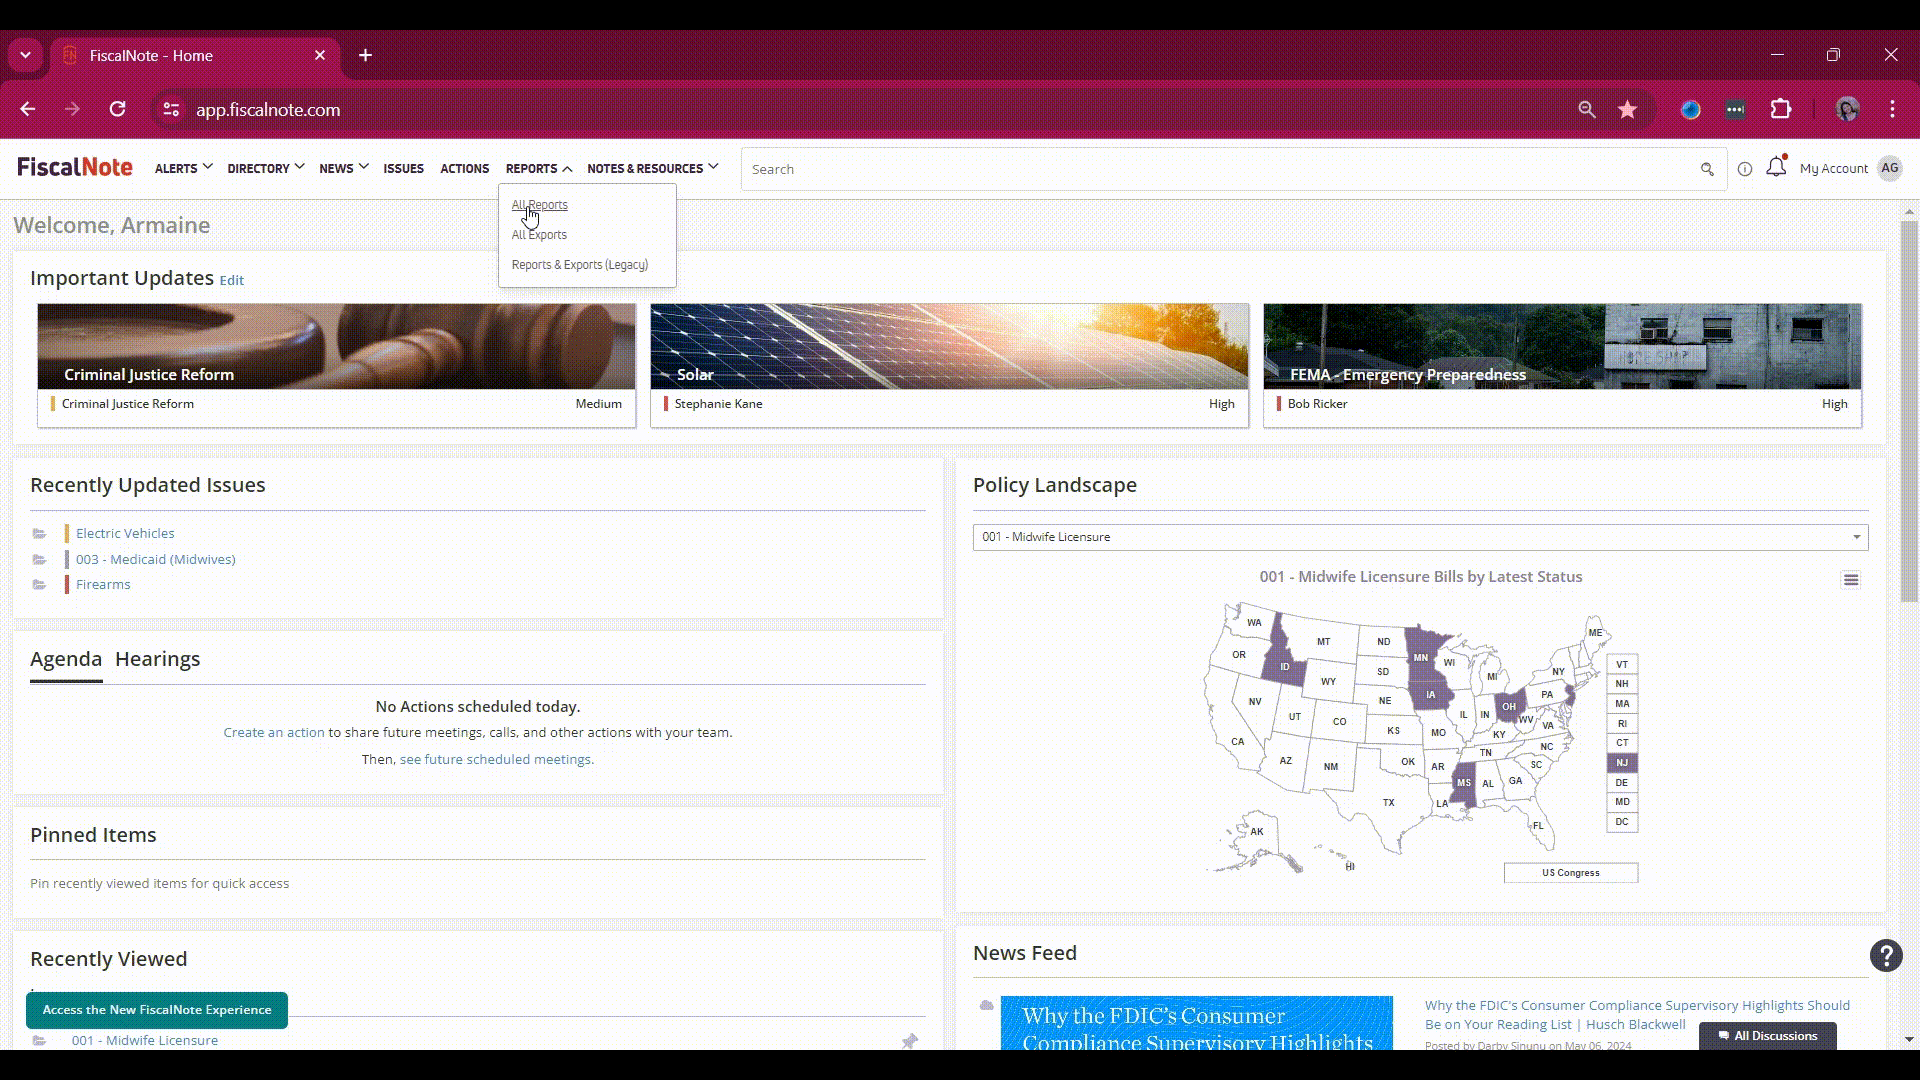Image resolution: width=1920 pixels, height=1080 pixels.
Task: Select Reports & Exports (Legacy)
Action: point(580,265)
